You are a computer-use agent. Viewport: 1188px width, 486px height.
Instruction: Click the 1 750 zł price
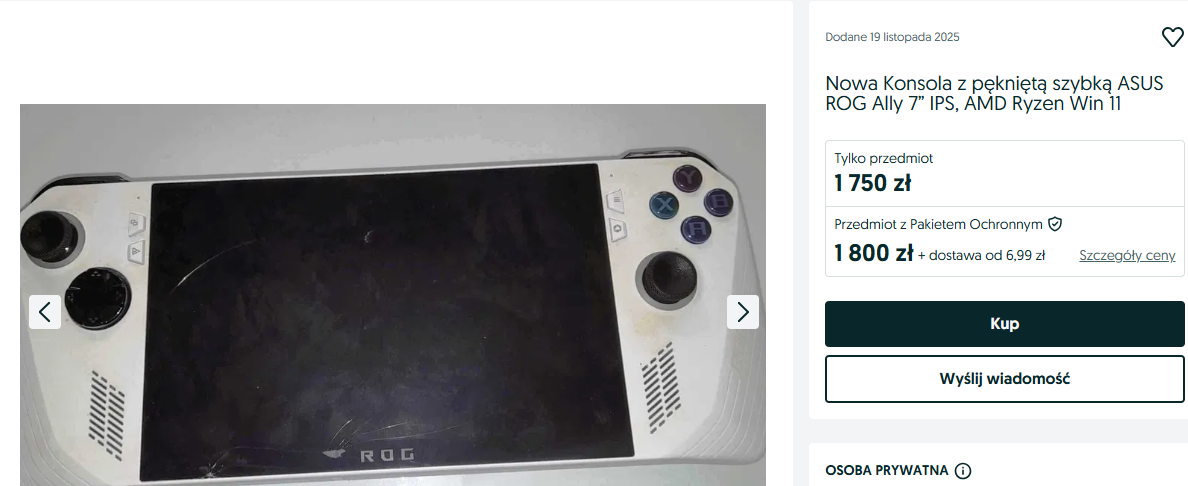872,183
